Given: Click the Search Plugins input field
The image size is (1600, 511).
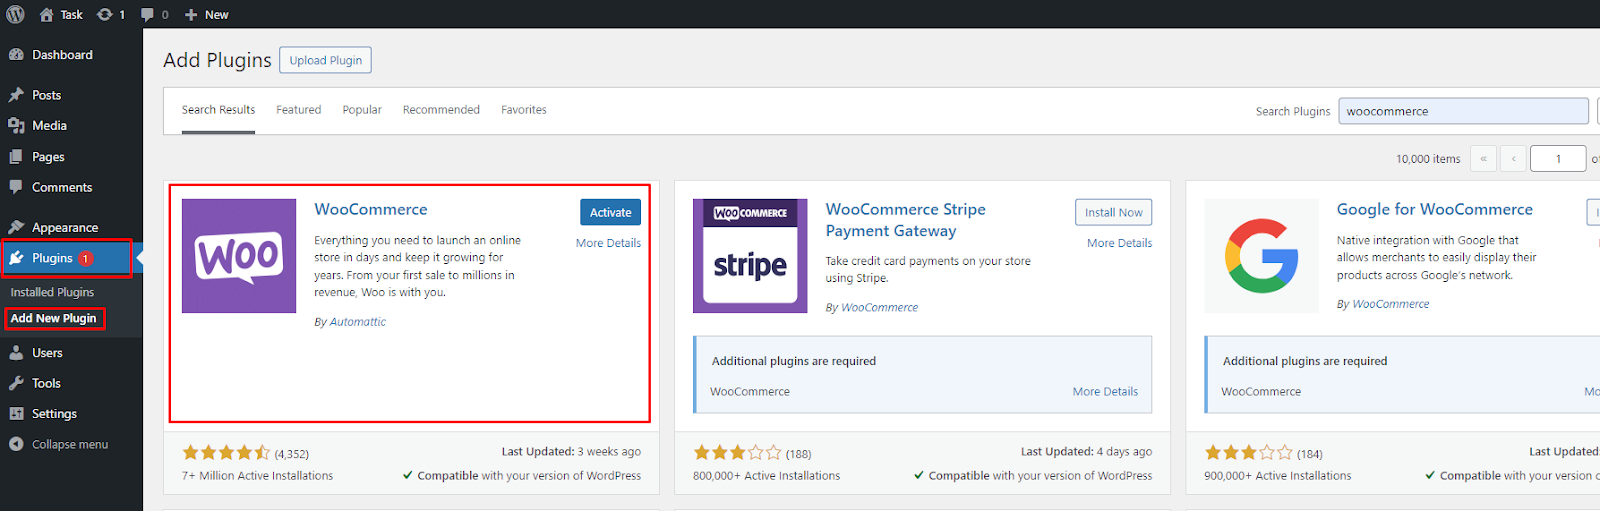Looking at the screenshot, I should (1464, 111).
